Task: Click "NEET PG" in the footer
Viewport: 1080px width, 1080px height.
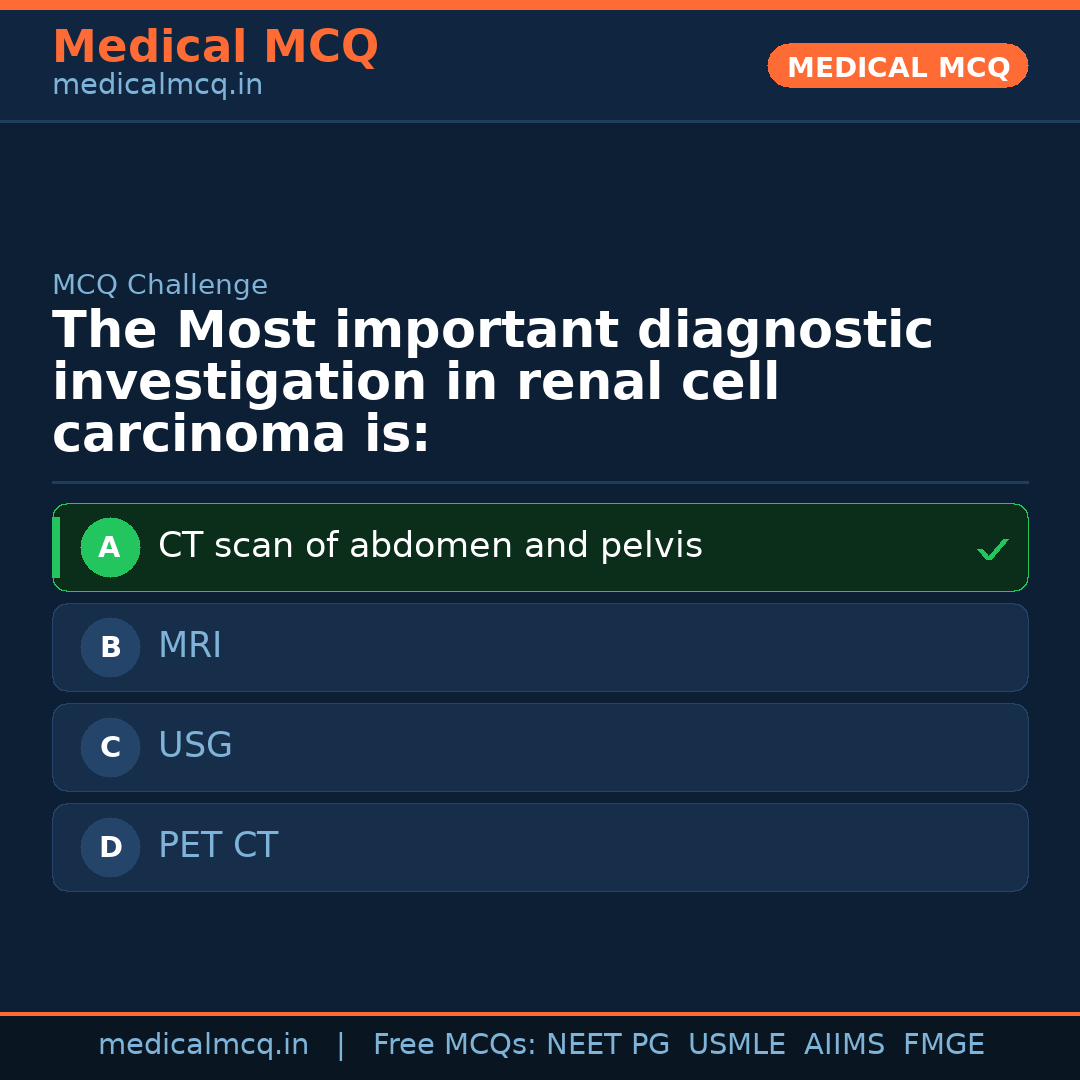Action: 608,1045
